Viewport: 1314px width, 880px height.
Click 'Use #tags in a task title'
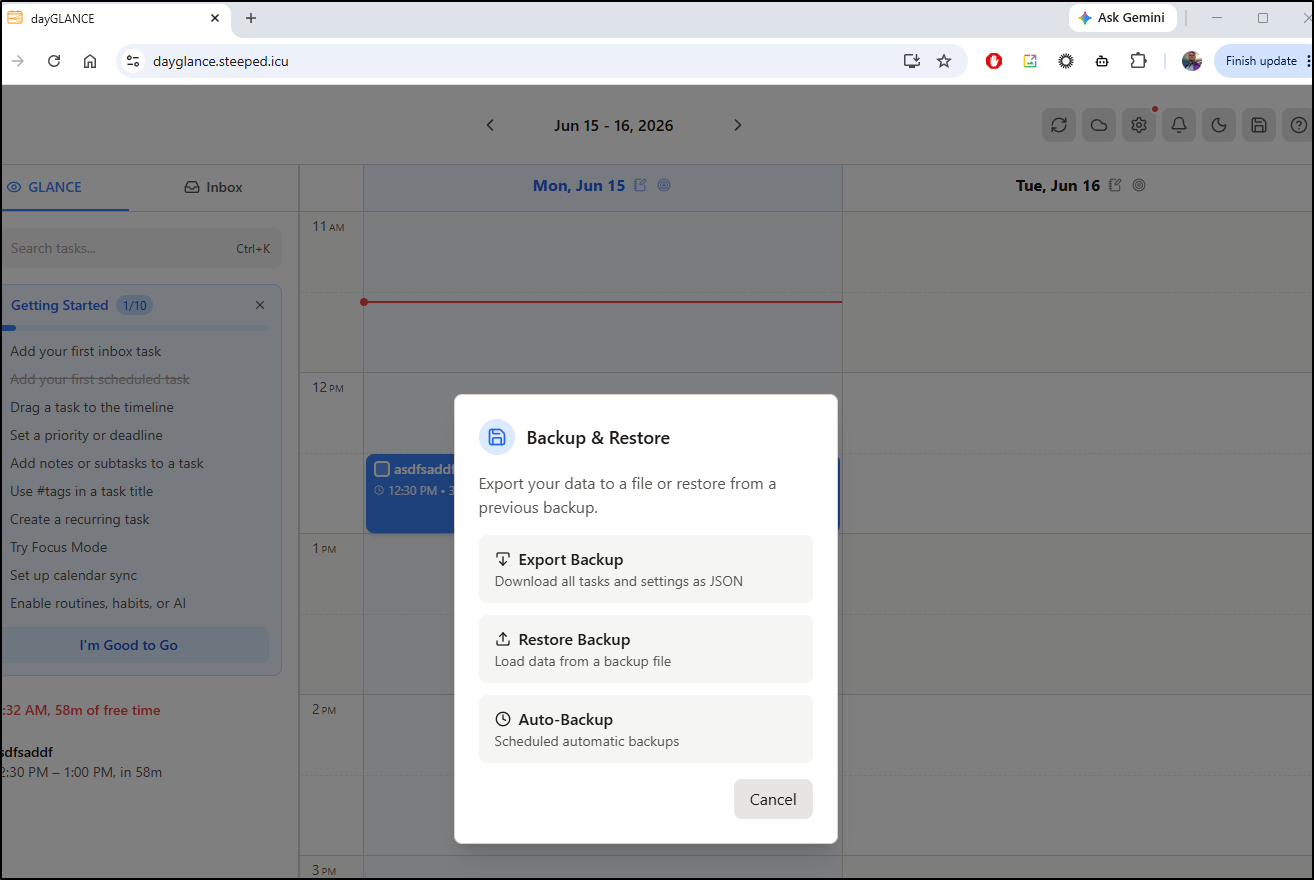82,491
